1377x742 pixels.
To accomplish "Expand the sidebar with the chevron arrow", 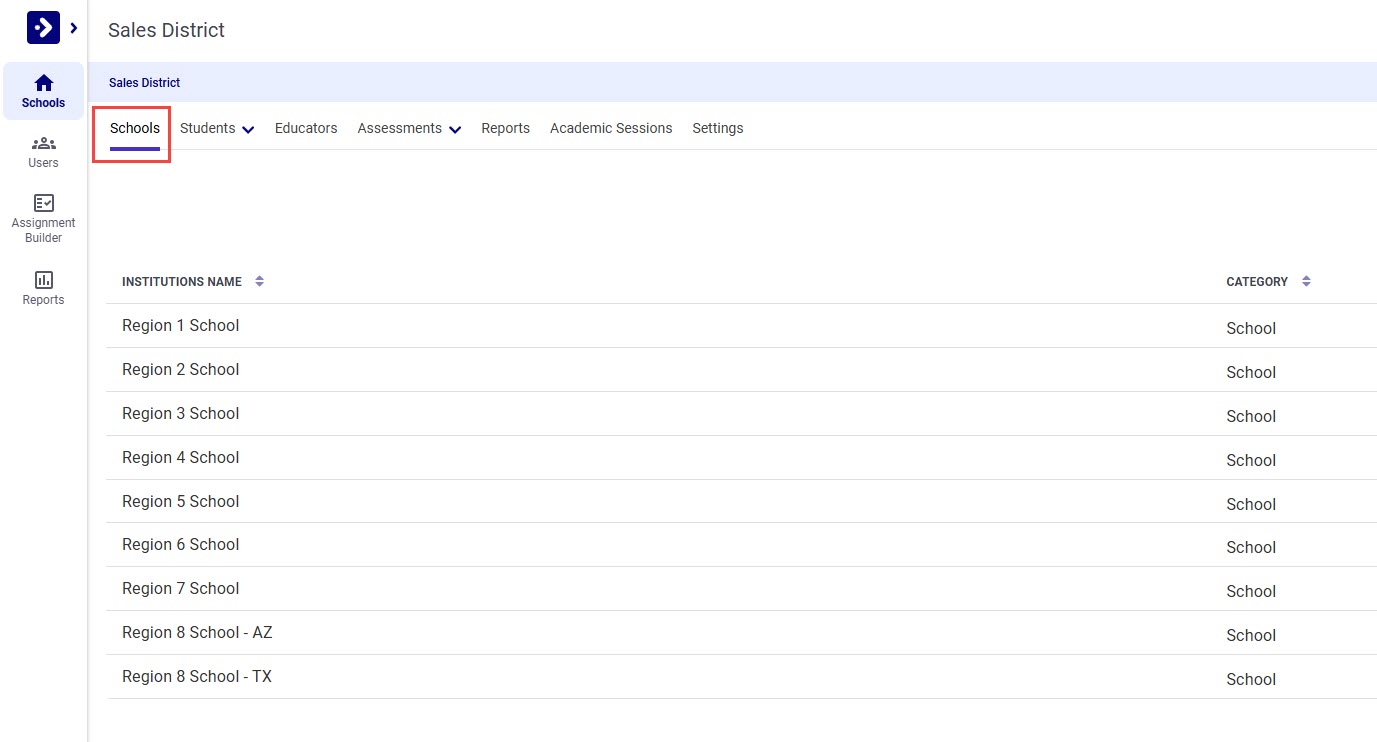I will [x=74, y=28].
